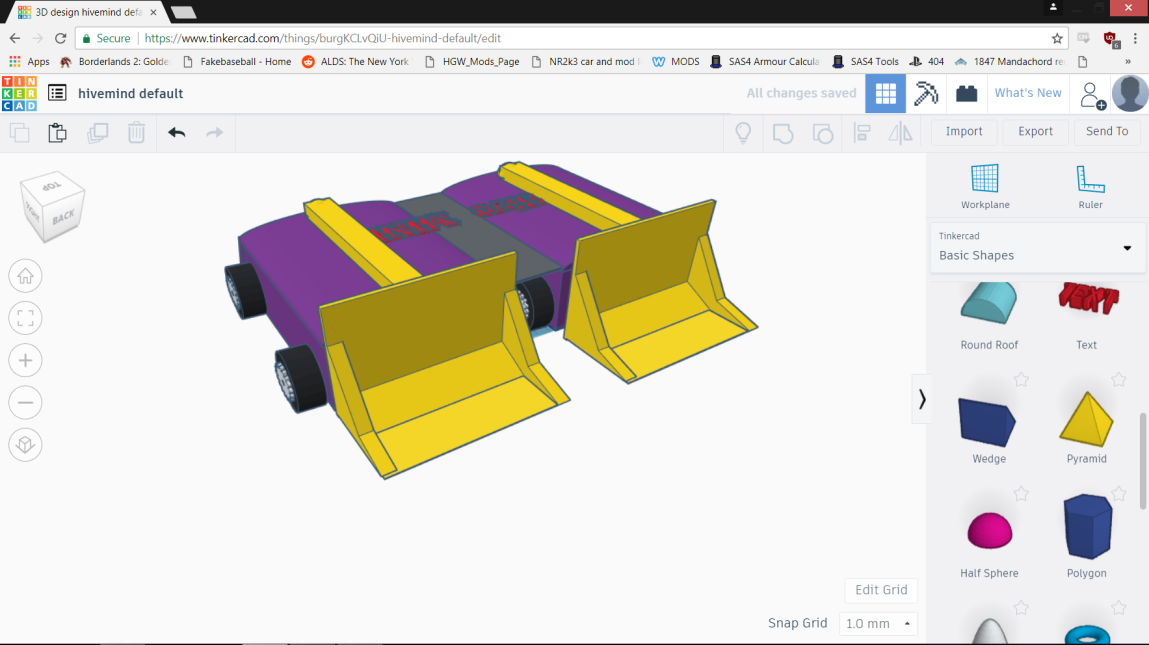Select the Wedge shape

click(x=988, y=431)
